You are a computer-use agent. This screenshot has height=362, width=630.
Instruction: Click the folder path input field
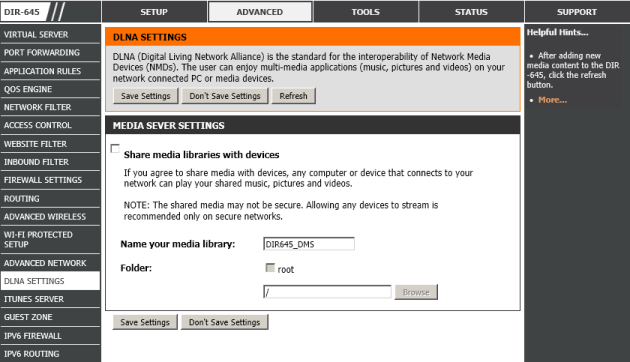[327, 292]
